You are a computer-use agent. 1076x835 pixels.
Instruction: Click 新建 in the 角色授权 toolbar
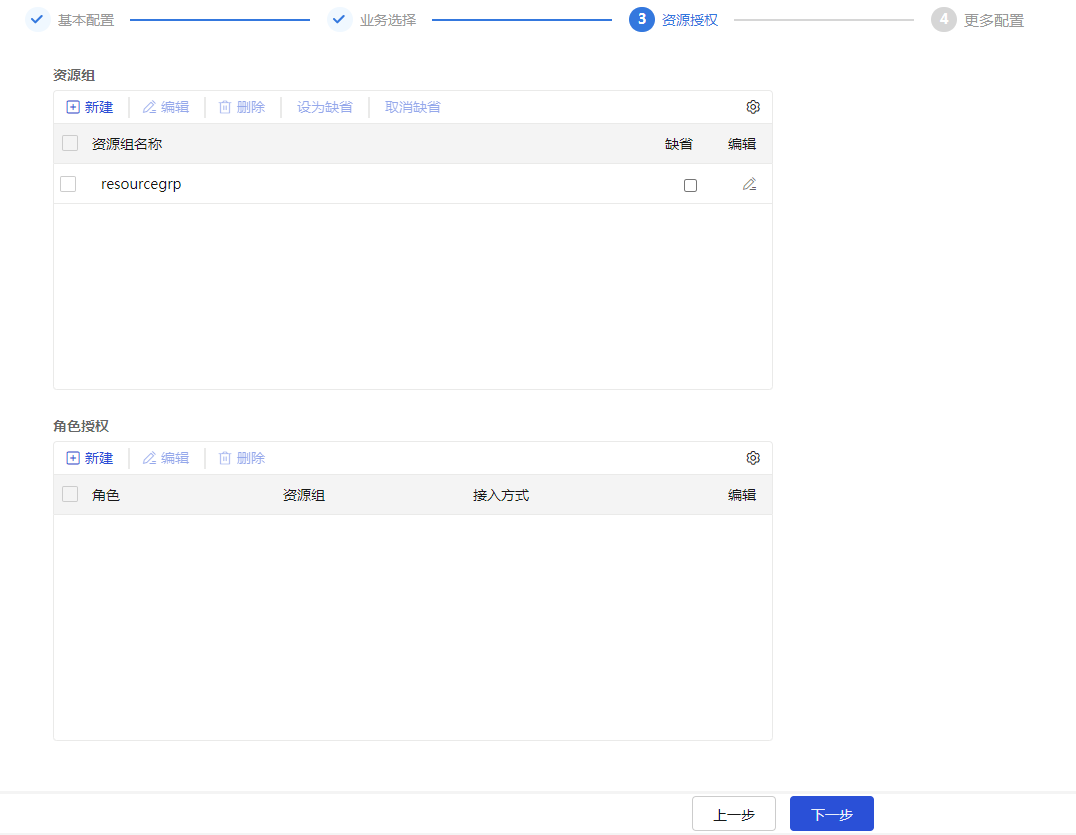(x=90, y=458)
